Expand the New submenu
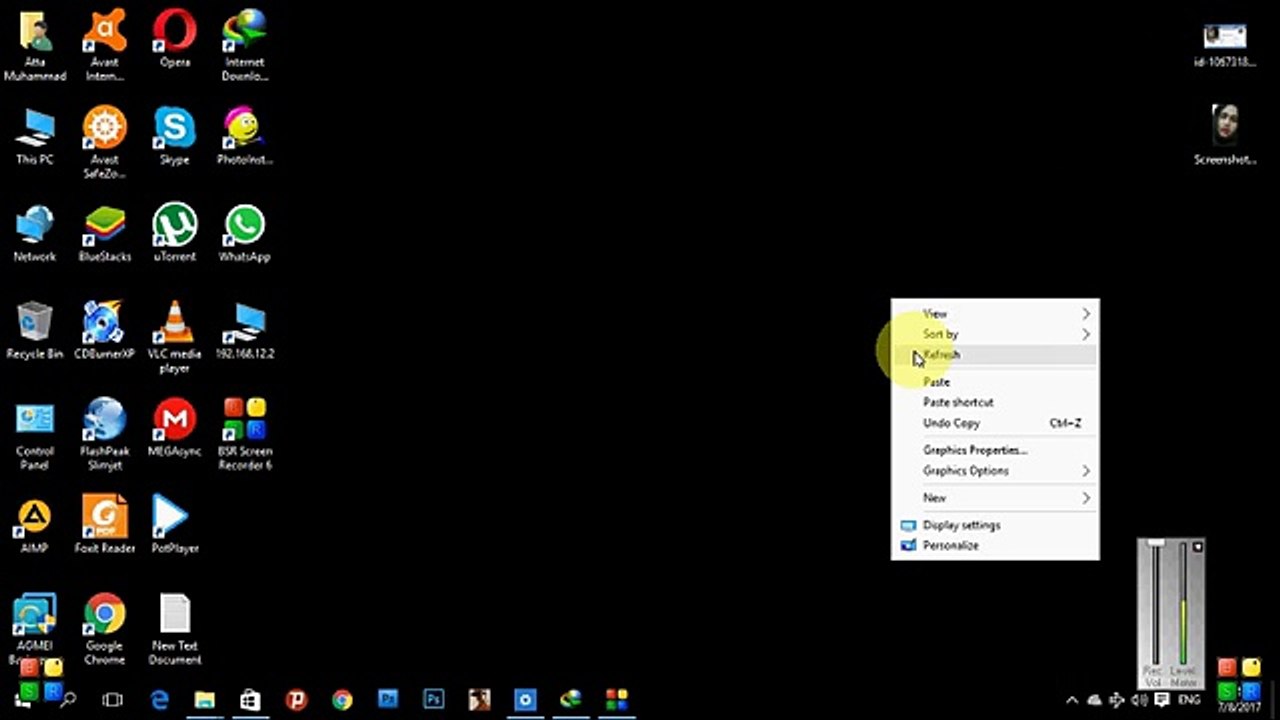Viewport: 1280px width, 720px height. (995, 498)
